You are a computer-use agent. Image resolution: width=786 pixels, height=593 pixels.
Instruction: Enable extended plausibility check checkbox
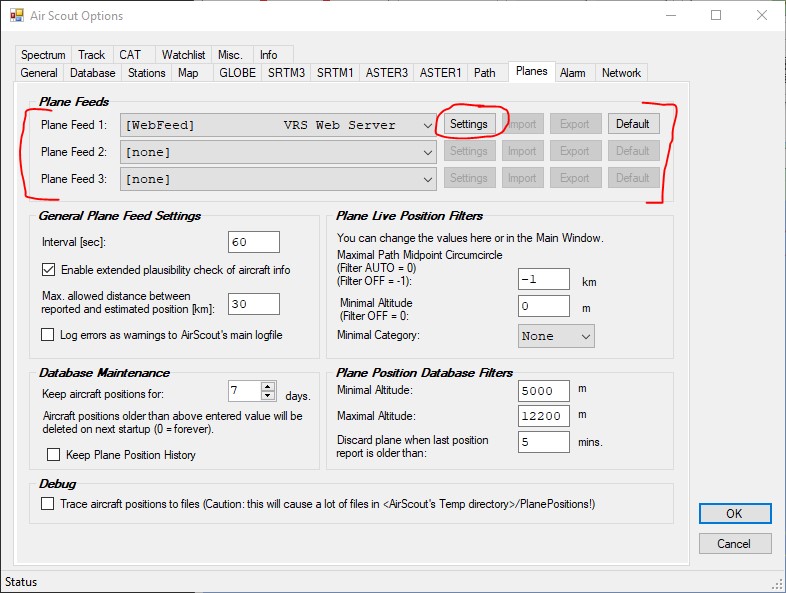[49, 270]
